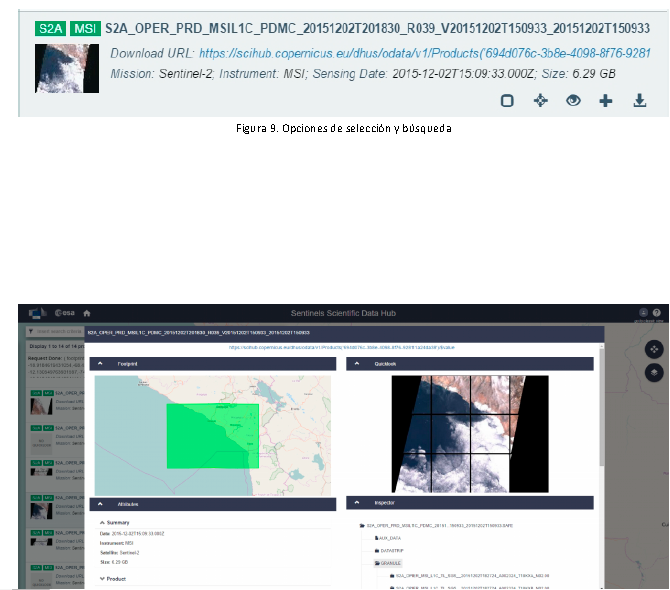Click the zoom-to-product crosshair icon
Screen dimensions: 670x590
click(x=541, y=101)
